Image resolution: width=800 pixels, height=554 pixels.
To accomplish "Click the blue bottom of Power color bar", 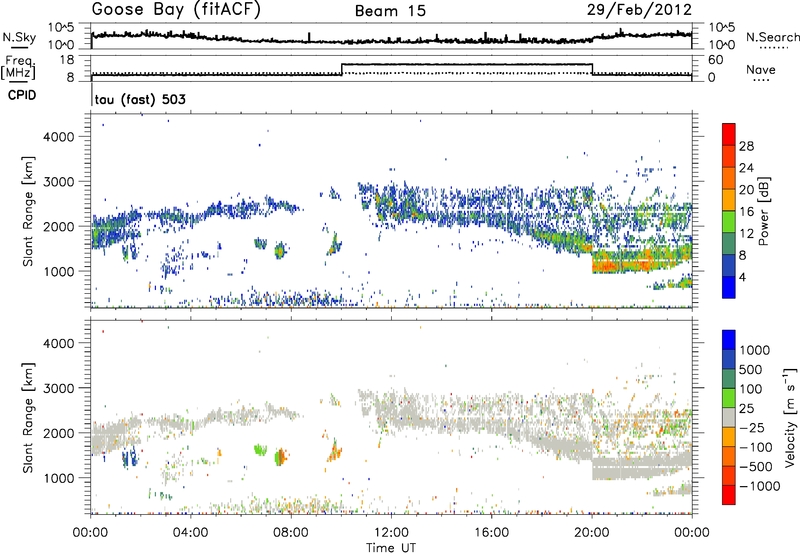I will coord(729,287).
